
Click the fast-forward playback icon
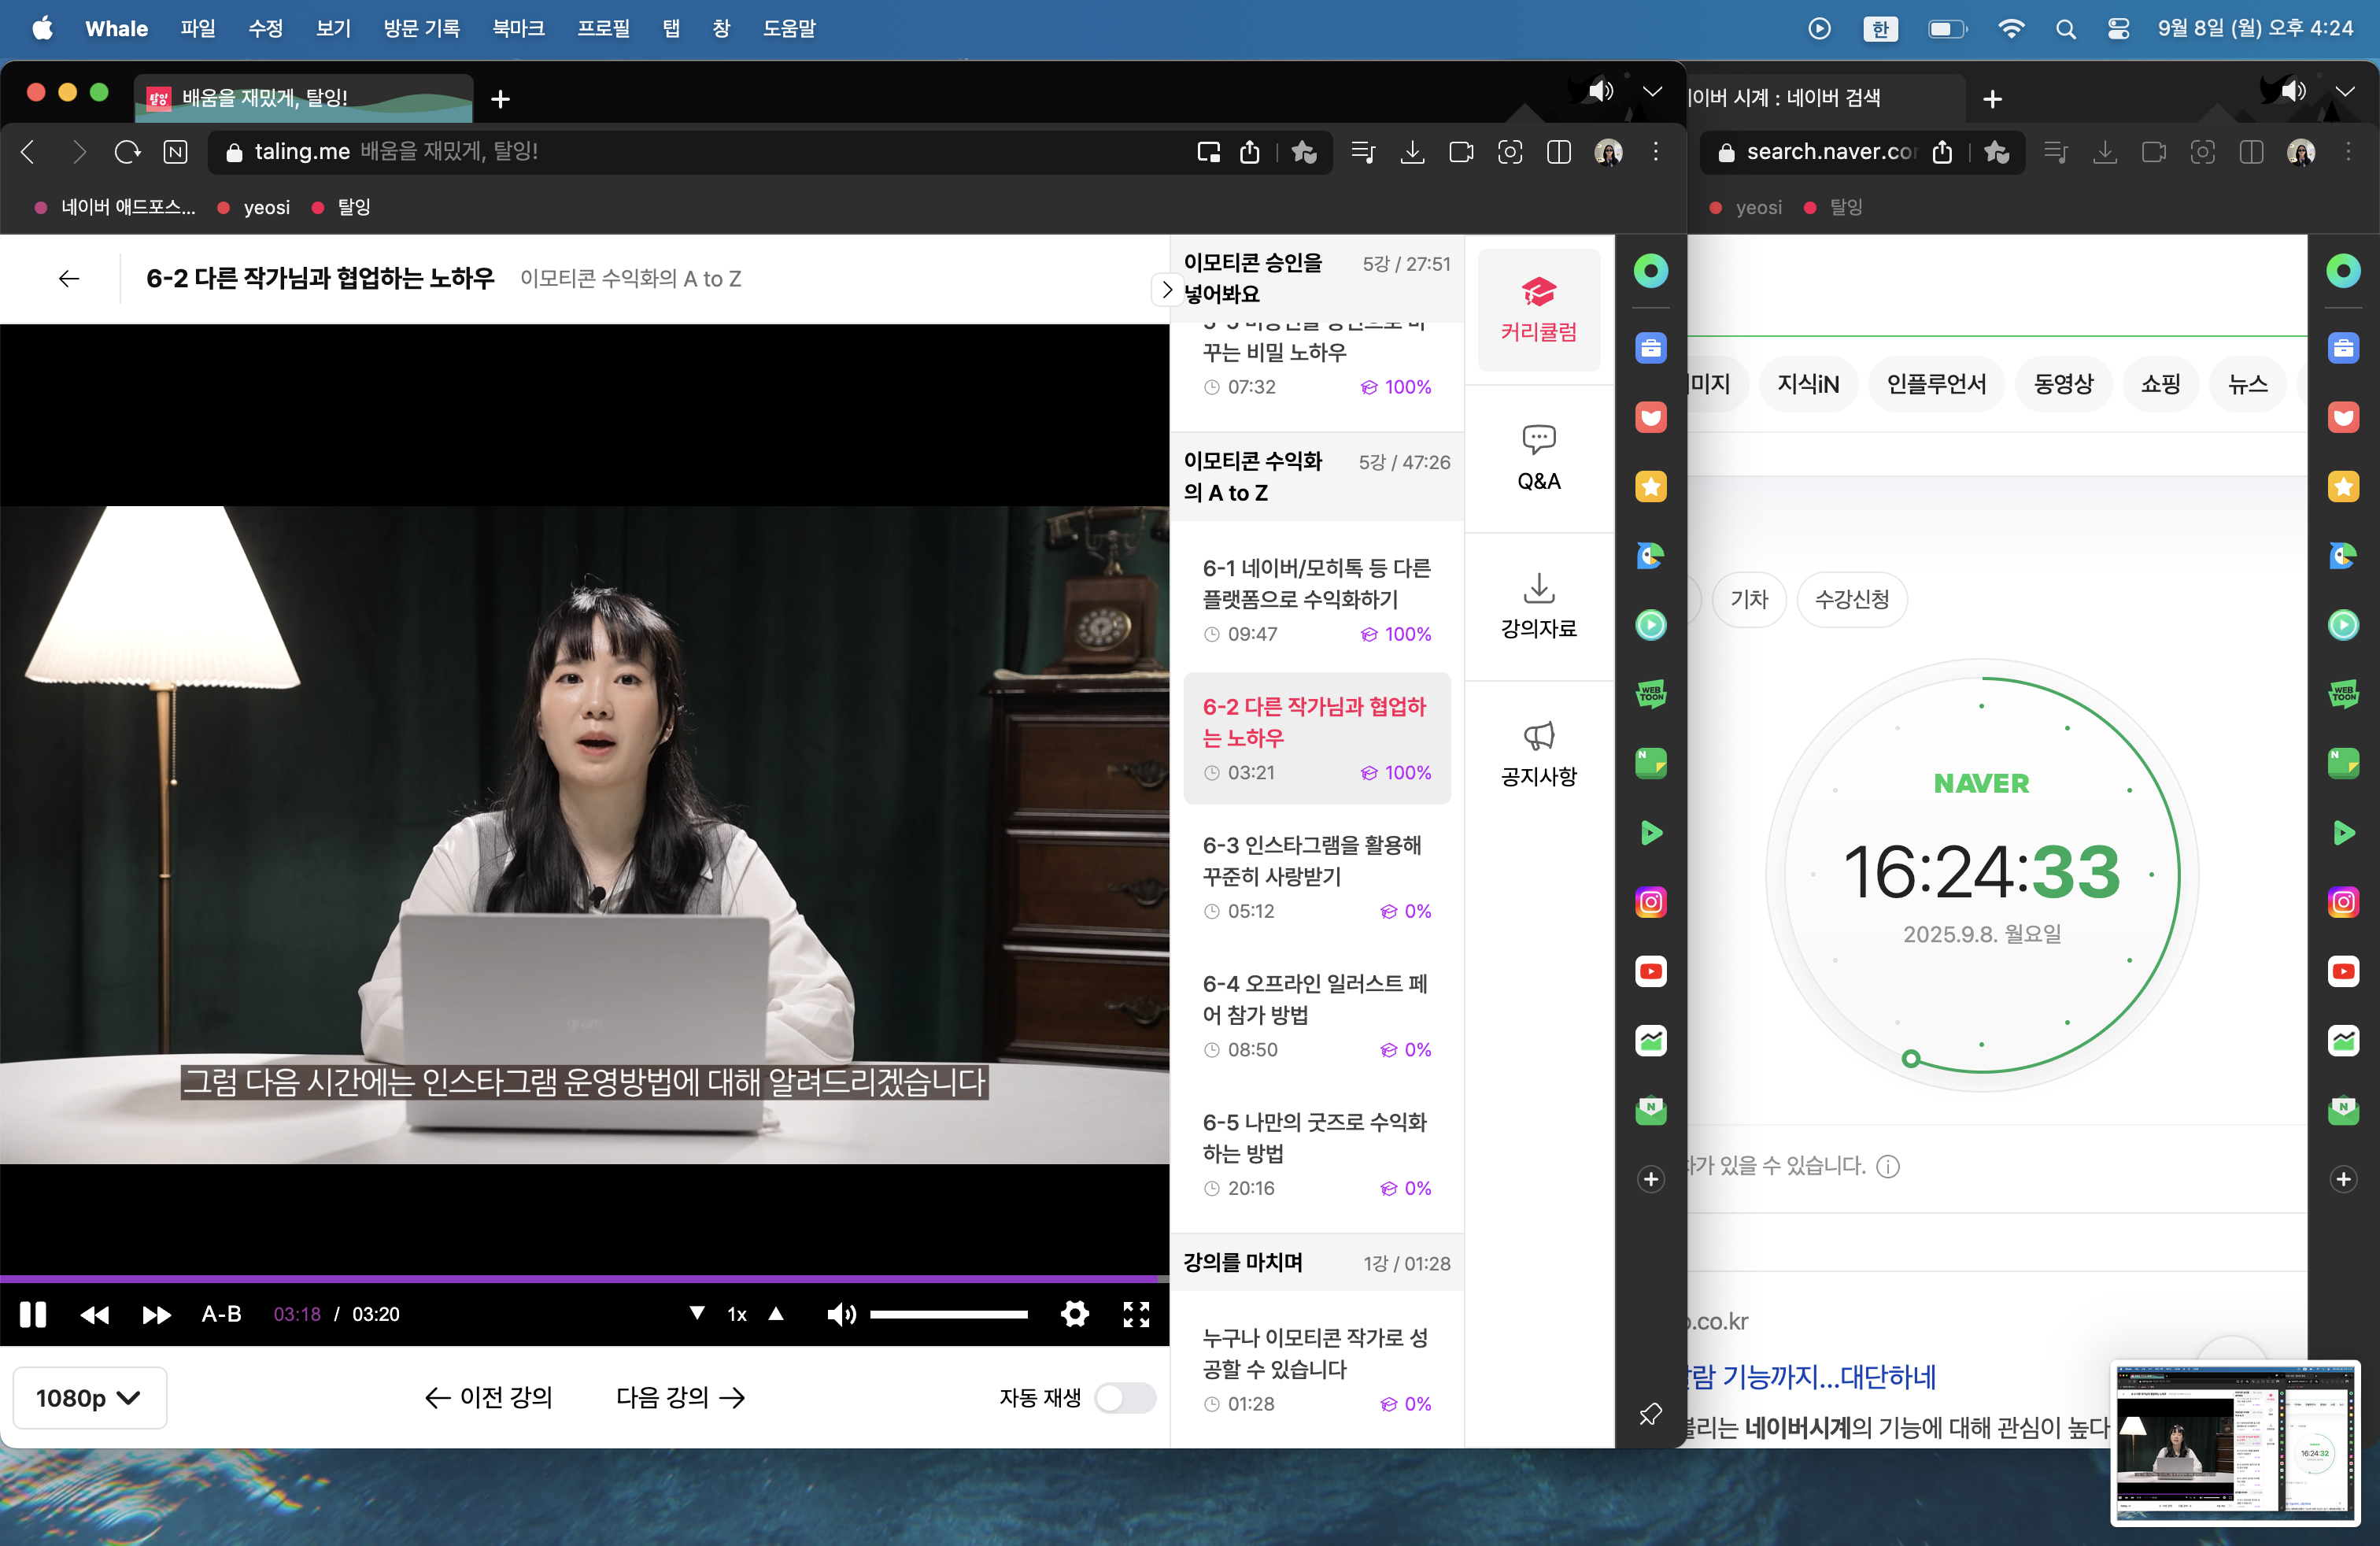[156, 1314]
